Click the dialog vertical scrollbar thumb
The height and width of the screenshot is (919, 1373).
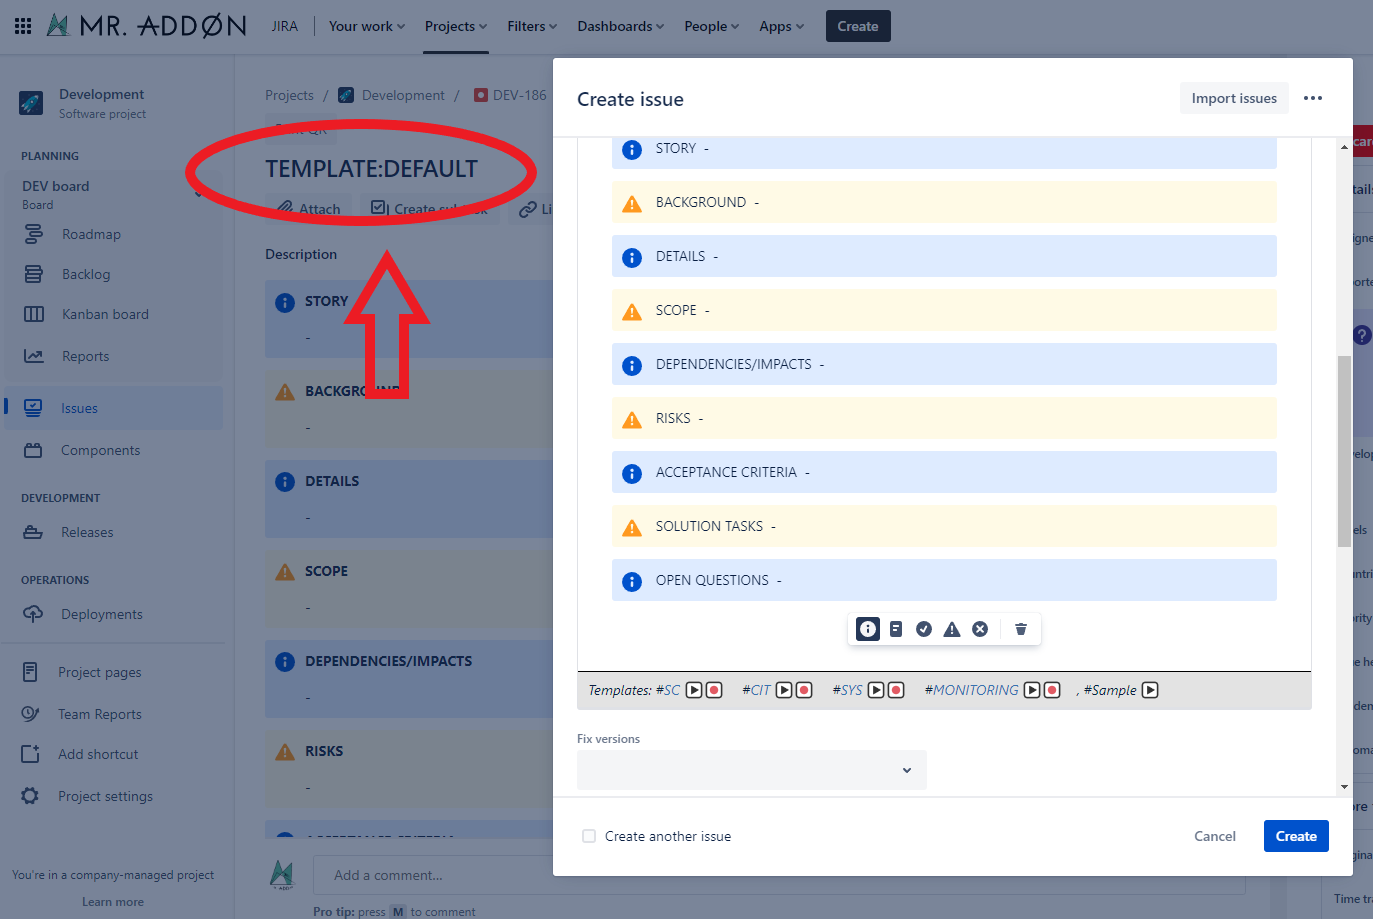pyautogui.click(x=1344, y=450)
